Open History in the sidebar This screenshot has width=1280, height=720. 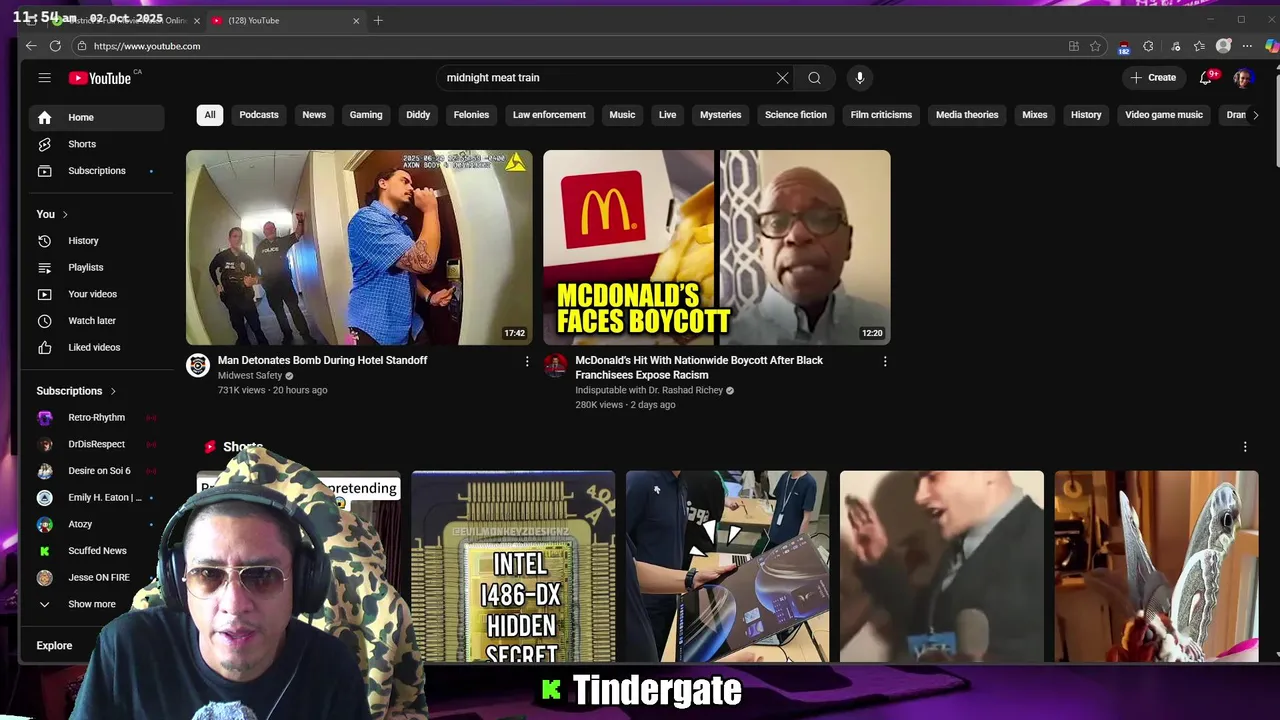(96, 241)
